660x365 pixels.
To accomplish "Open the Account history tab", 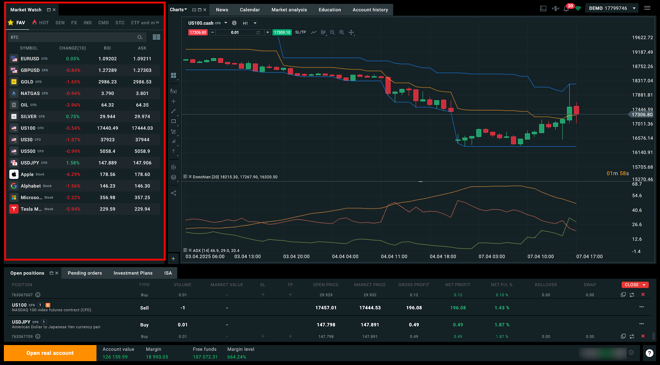I will pos(370,10).
